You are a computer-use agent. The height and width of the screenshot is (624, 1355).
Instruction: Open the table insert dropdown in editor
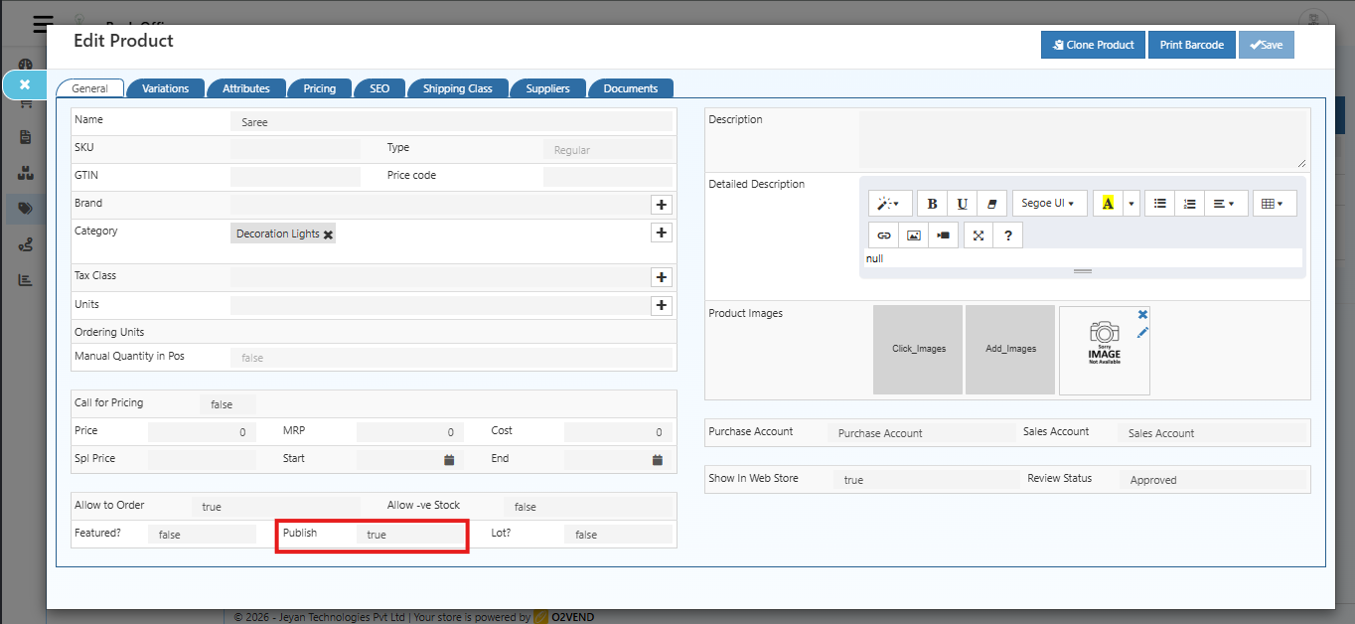point(1274,203)
